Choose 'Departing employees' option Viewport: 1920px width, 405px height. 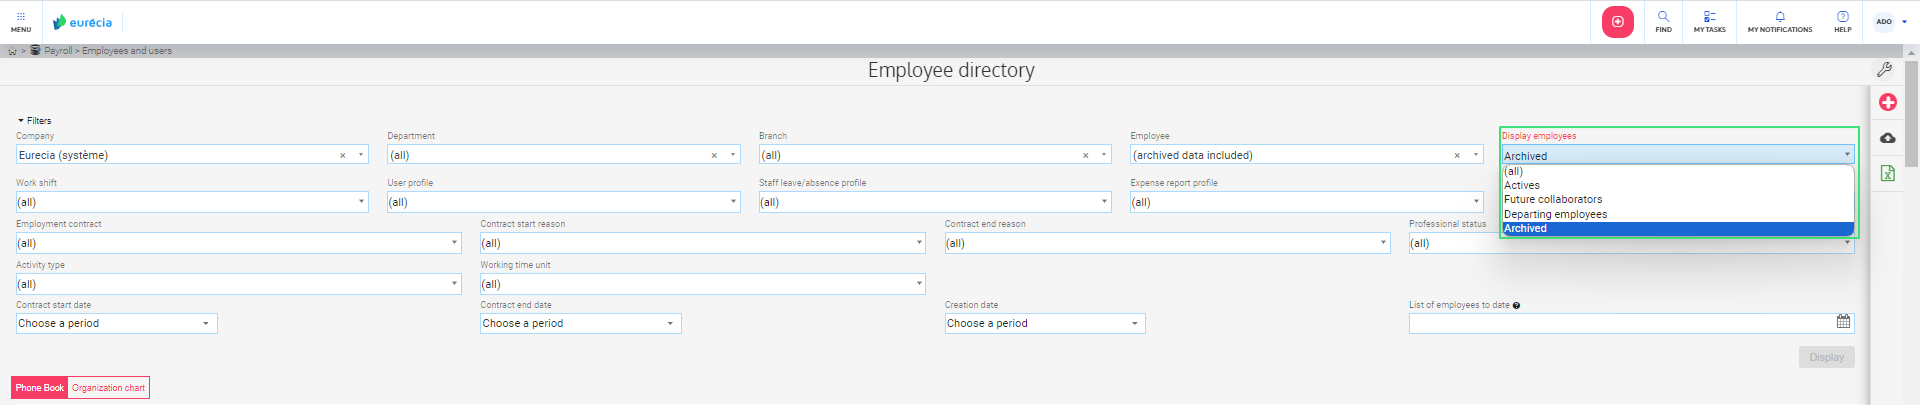(x=1555, y=214)
